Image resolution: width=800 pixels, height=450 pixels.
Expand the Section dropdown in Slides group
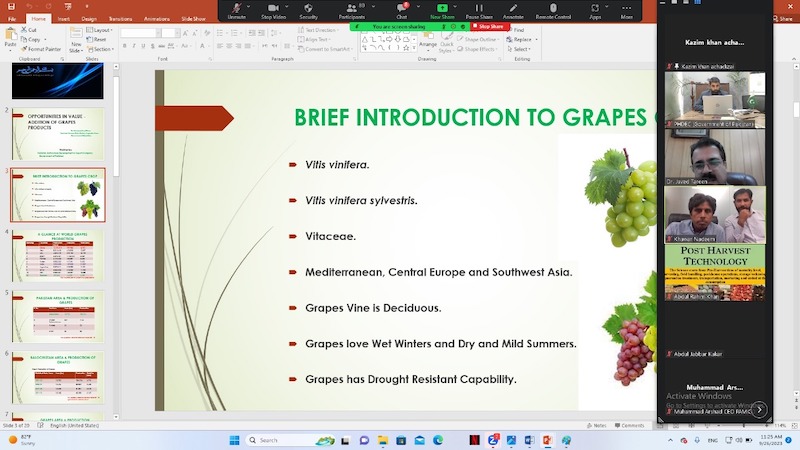coord(102,48)
